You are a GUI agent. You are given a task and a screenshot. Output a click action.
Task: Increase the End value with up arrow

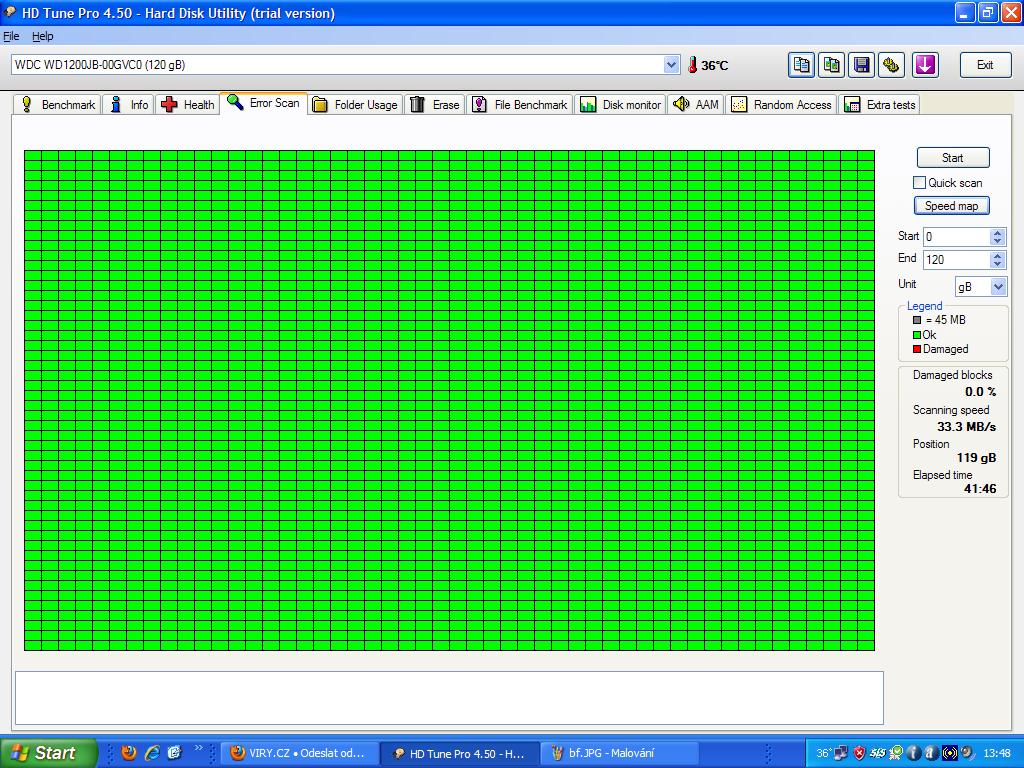(x=997, y=255)
